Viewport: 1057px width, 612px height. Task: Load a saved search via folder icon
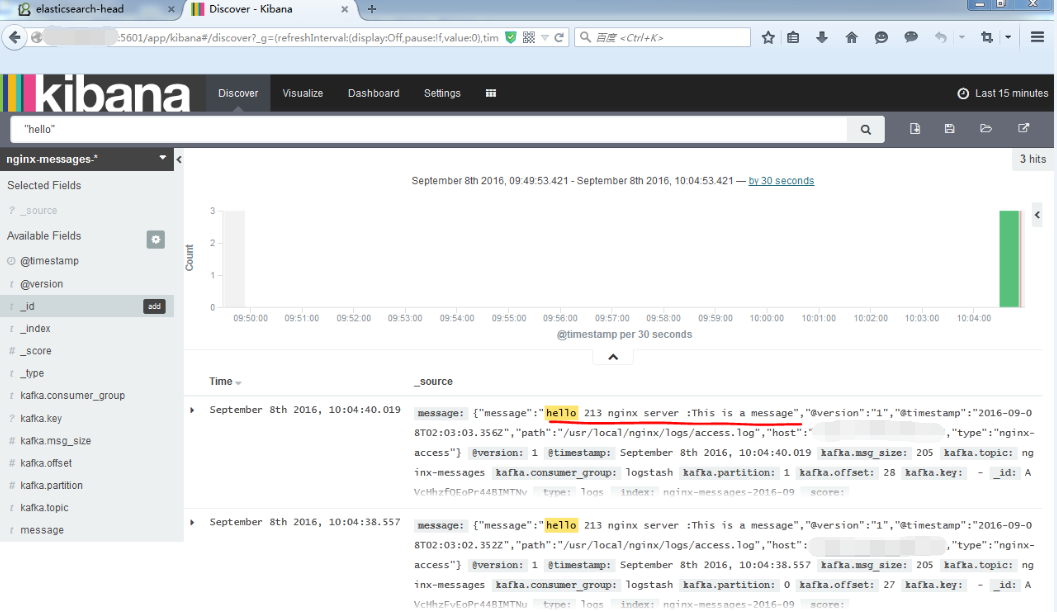986,128
